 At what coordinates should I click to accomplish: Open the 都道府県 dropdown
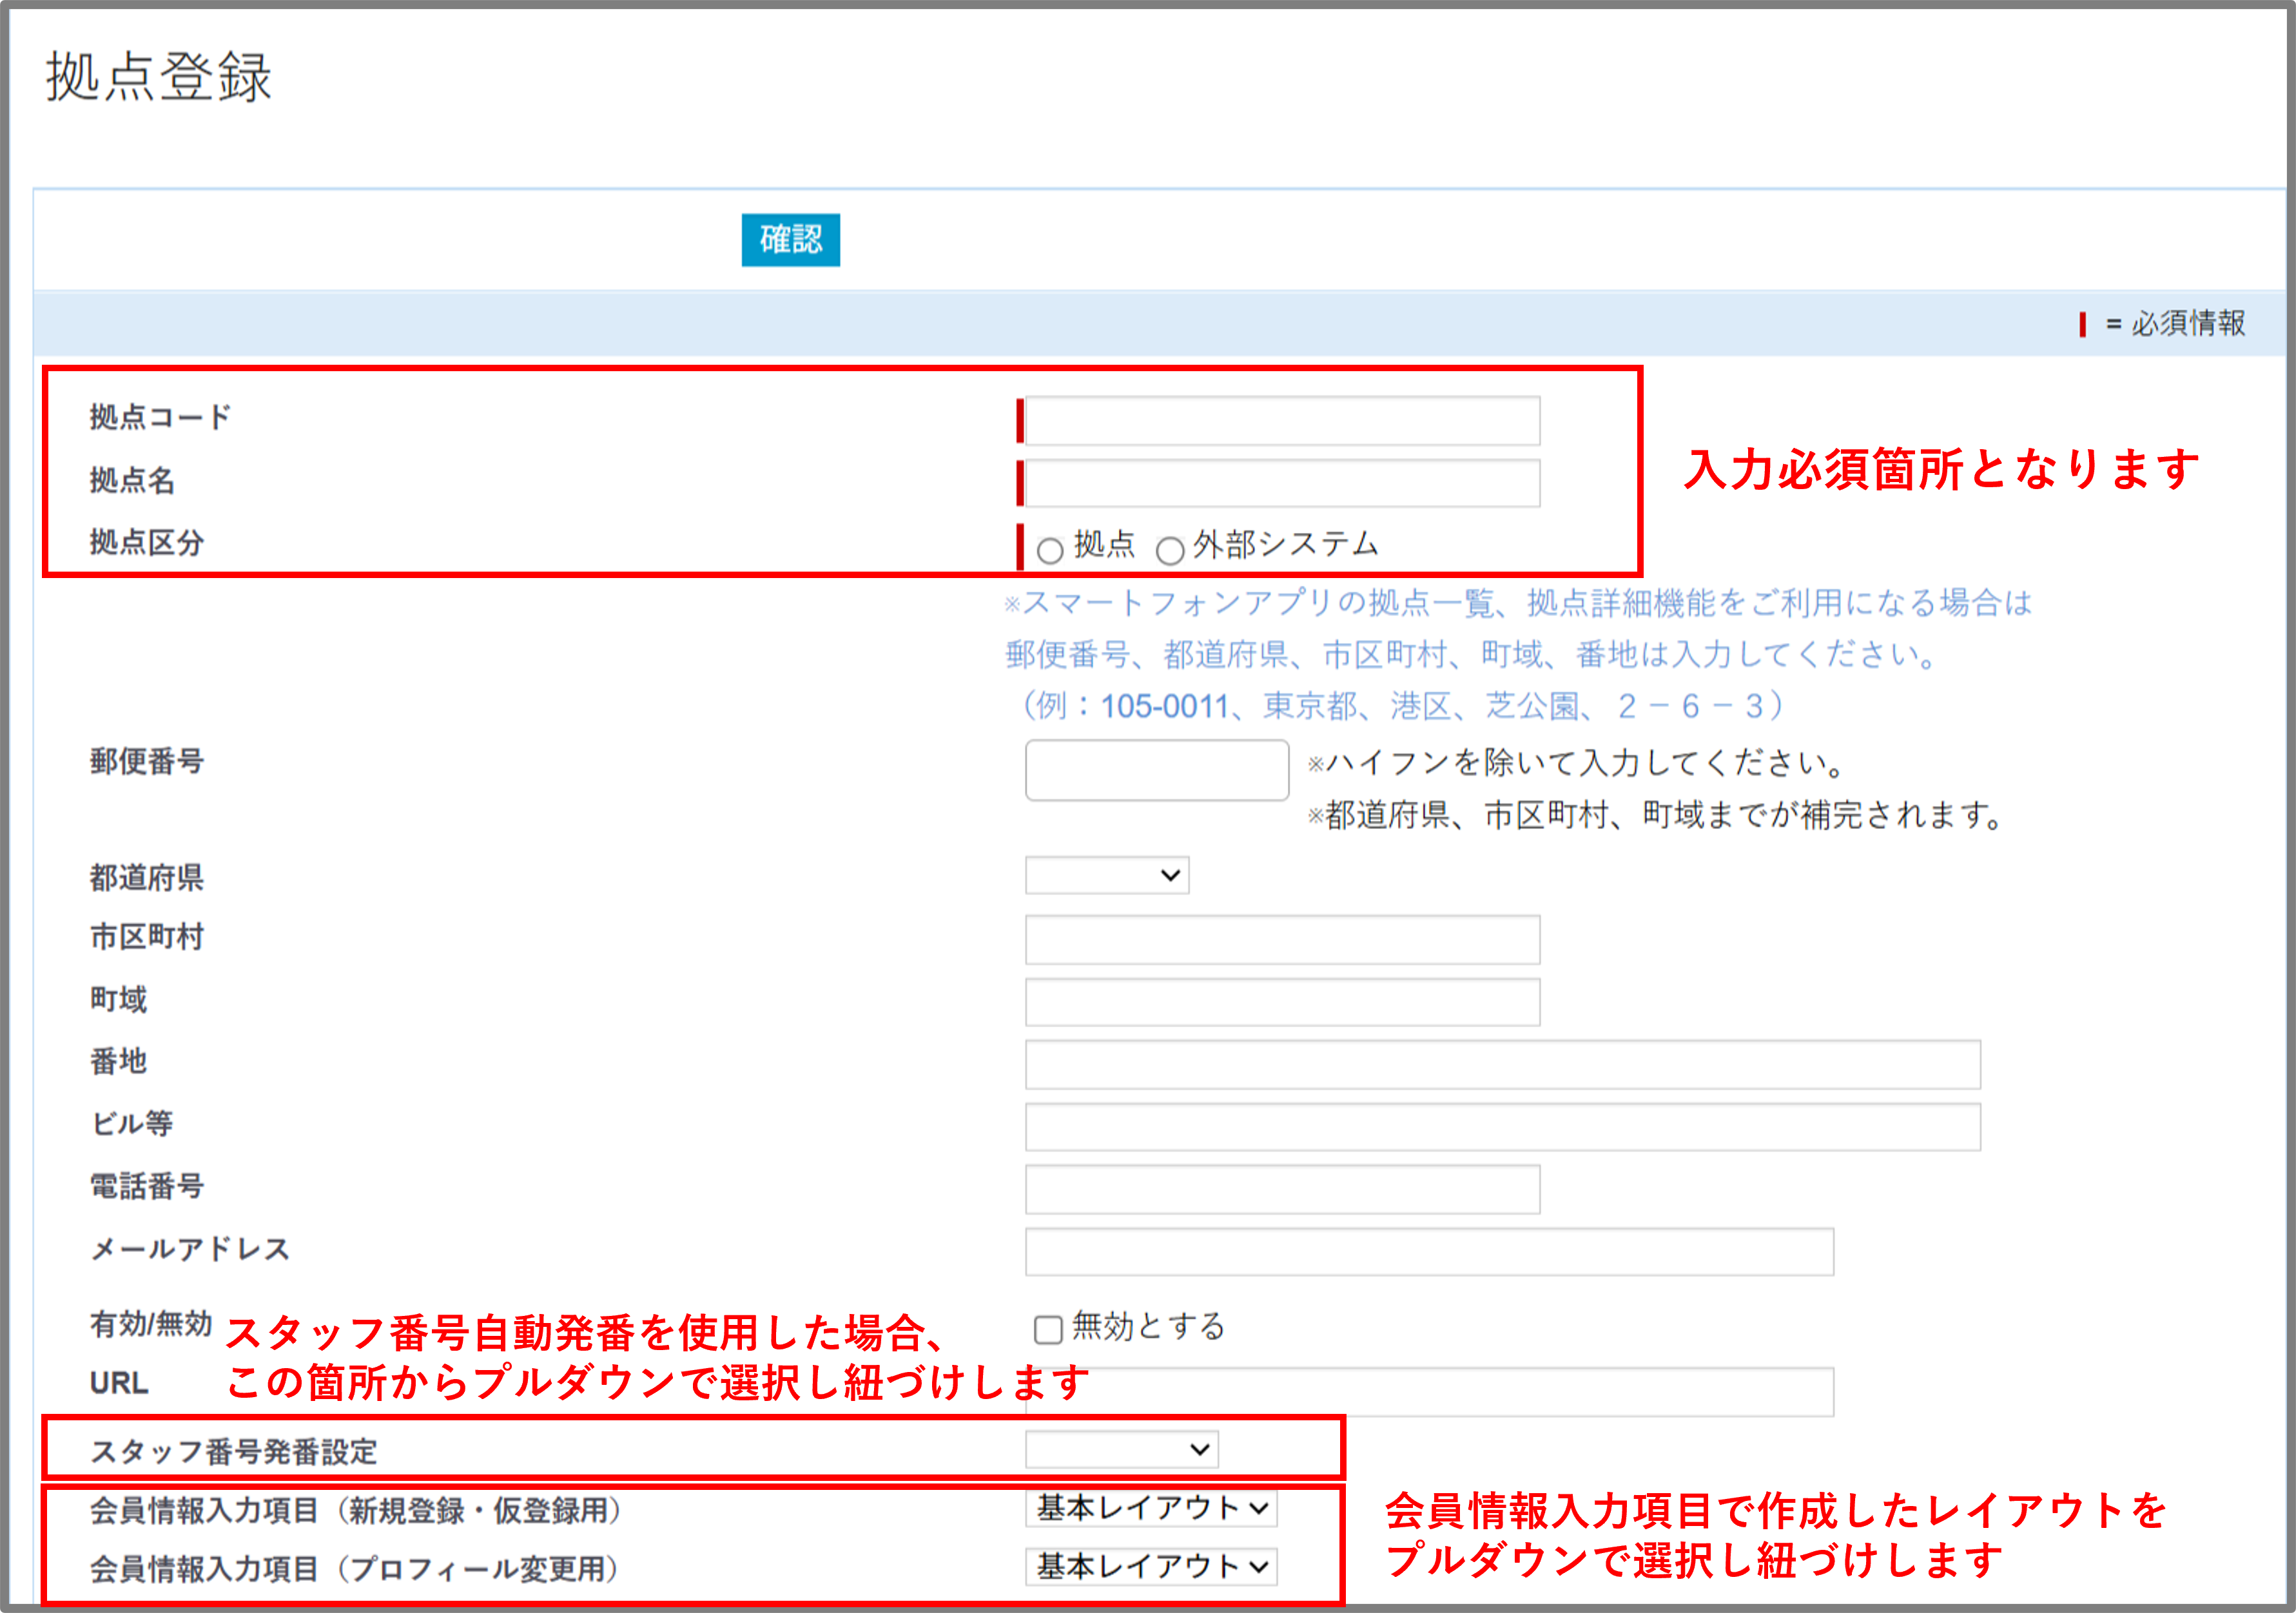(1107, 875)
